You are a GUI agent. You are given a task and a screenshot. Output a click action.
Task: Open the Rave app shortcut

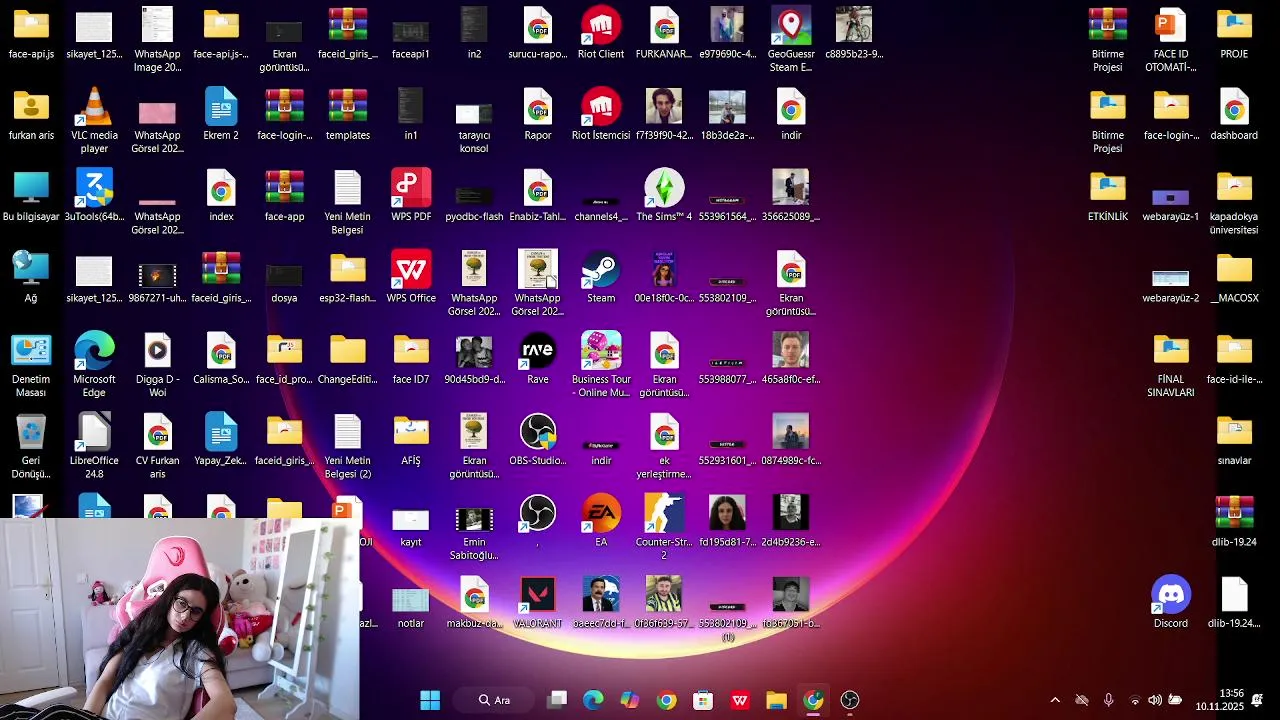coord(538,358)
